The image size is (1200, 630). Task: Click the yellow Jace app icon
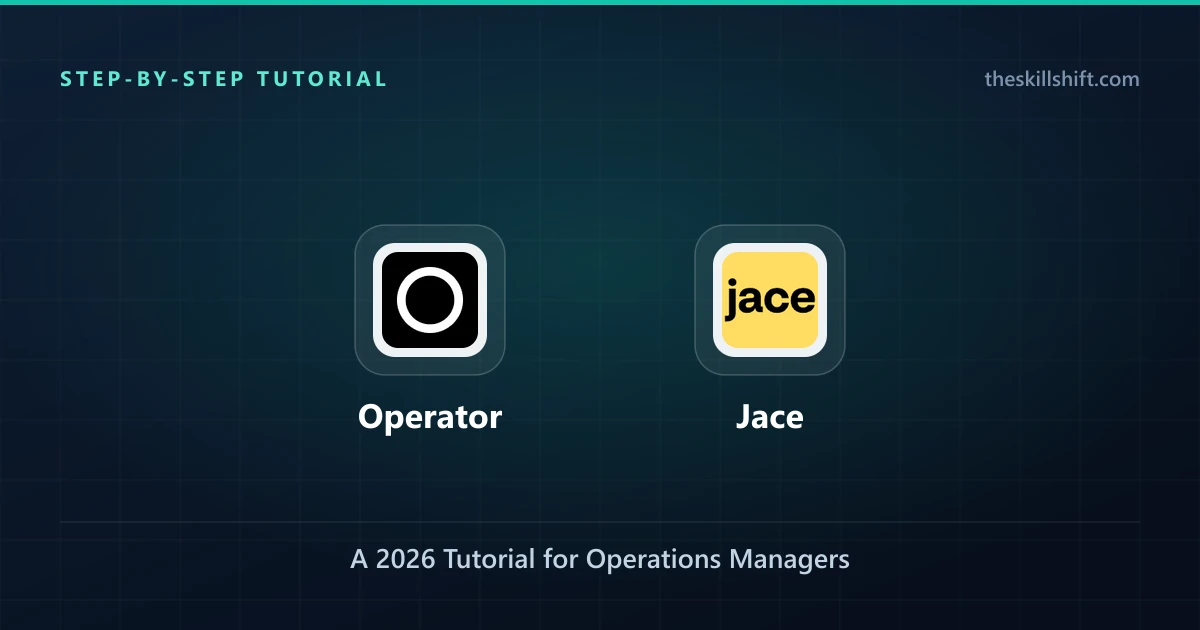770,300
